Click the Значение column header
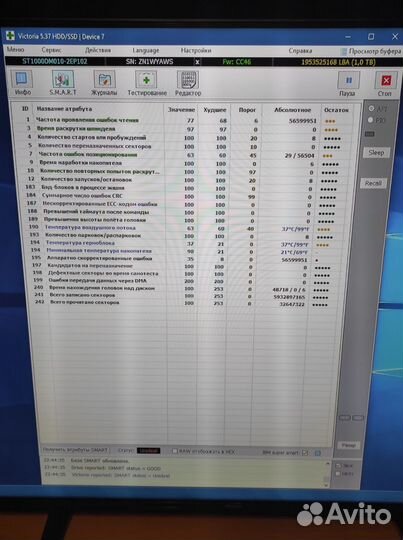403x540 pixels. 181,110
